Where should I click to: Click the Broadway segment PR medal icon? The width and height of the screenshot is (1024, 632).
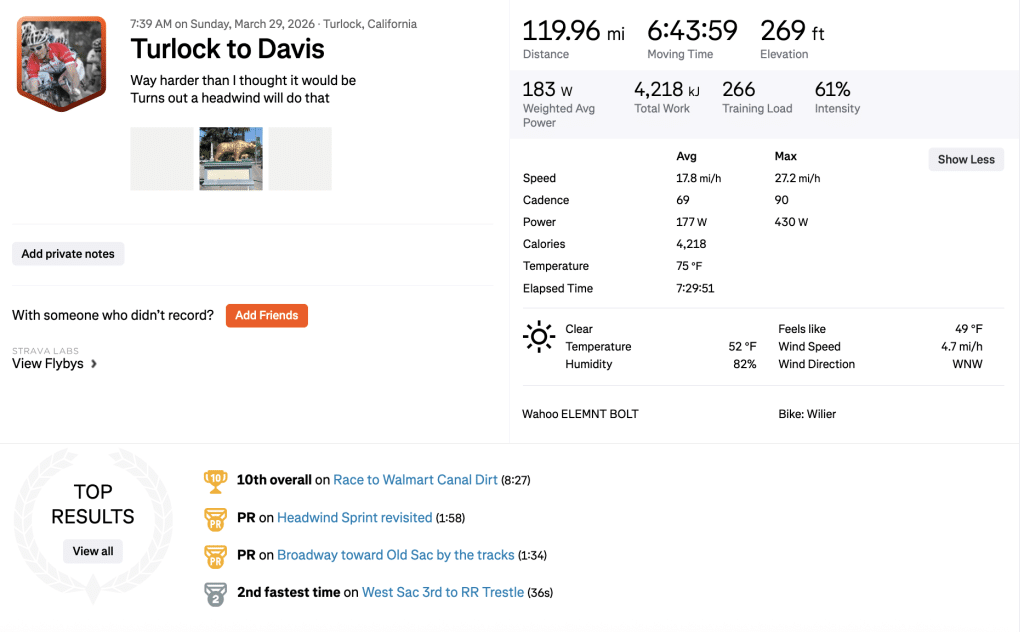click(x=215, y=555)
